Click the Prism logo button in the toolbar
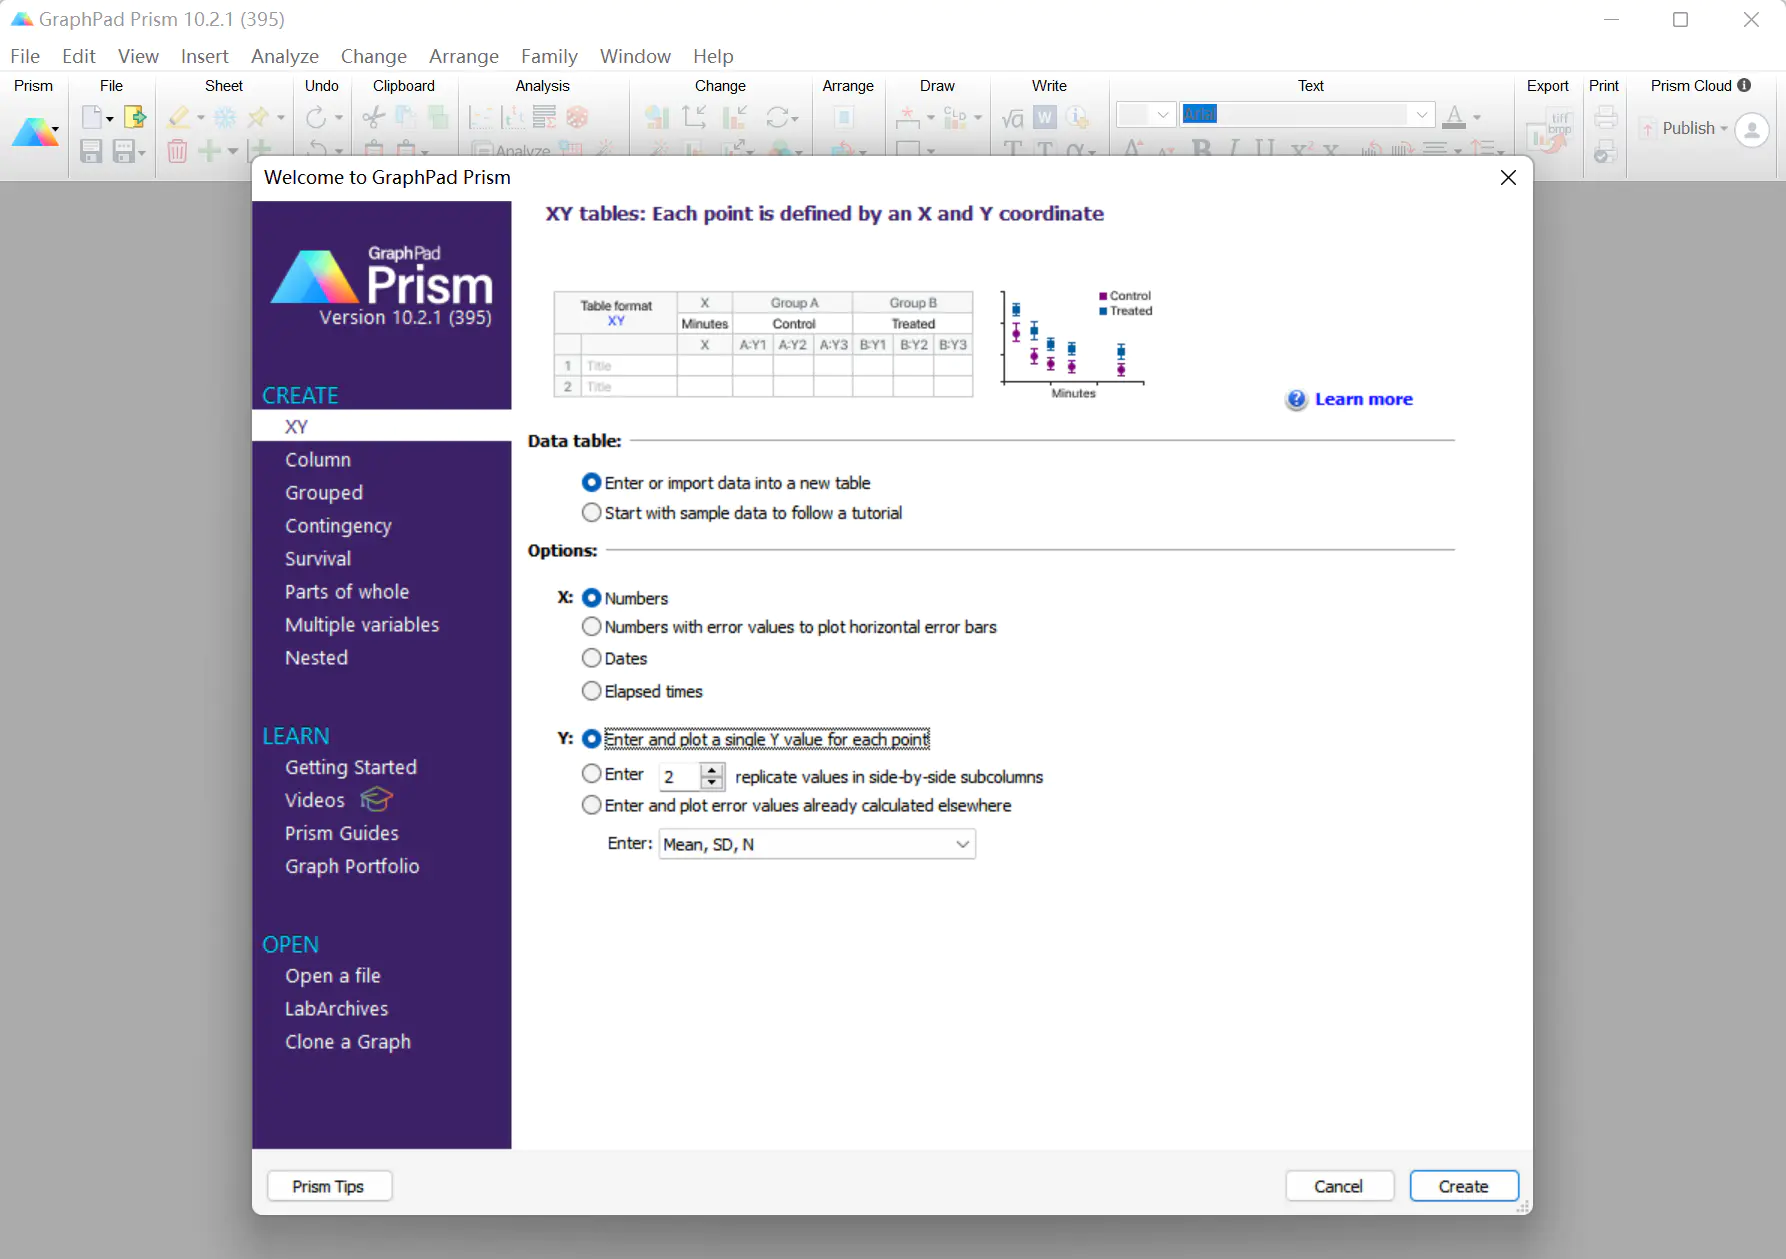This screenshot has width=1786, height=1259. (x=35, y=131)
